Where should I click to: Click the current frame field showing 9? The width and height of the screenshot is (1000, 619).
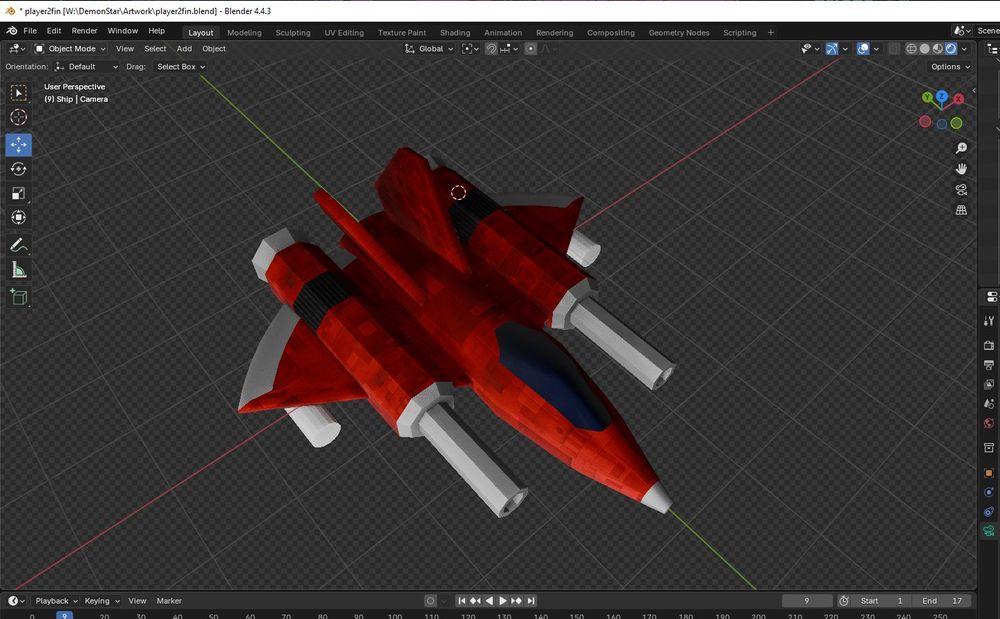point(807,601)
